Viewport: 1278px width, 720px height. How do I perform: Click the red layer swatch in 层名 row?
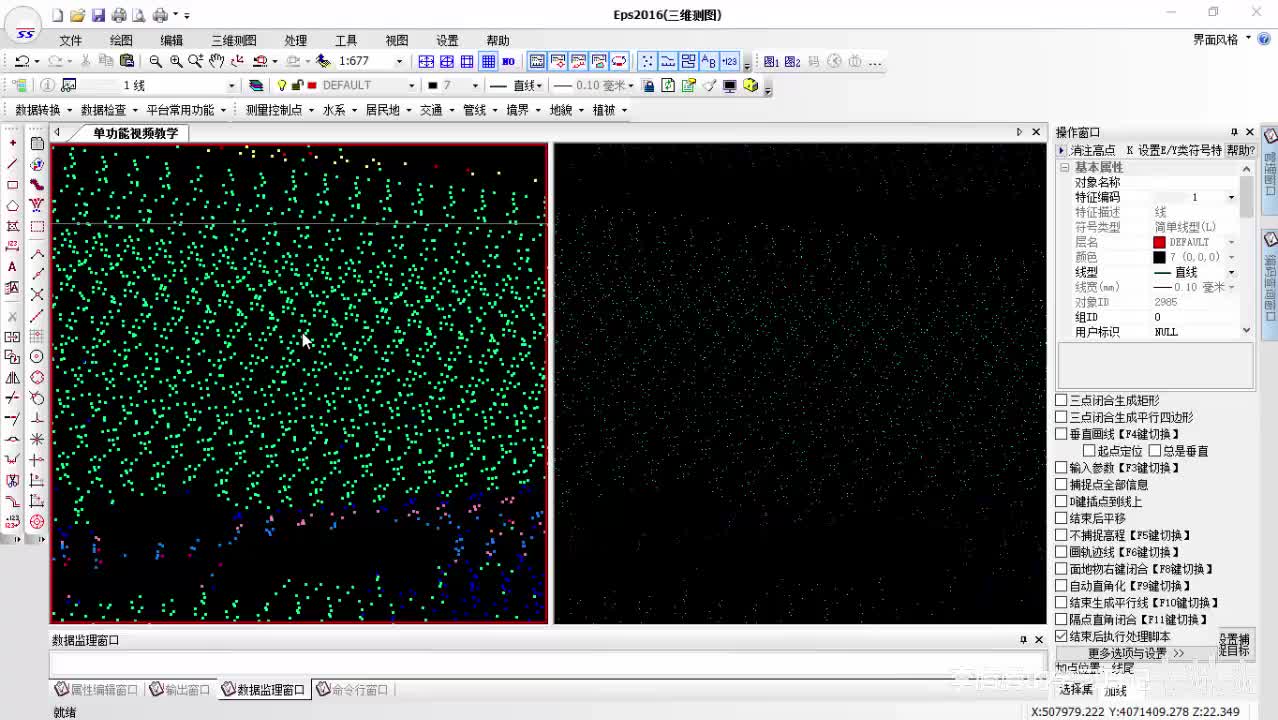tap(1159, 242)
